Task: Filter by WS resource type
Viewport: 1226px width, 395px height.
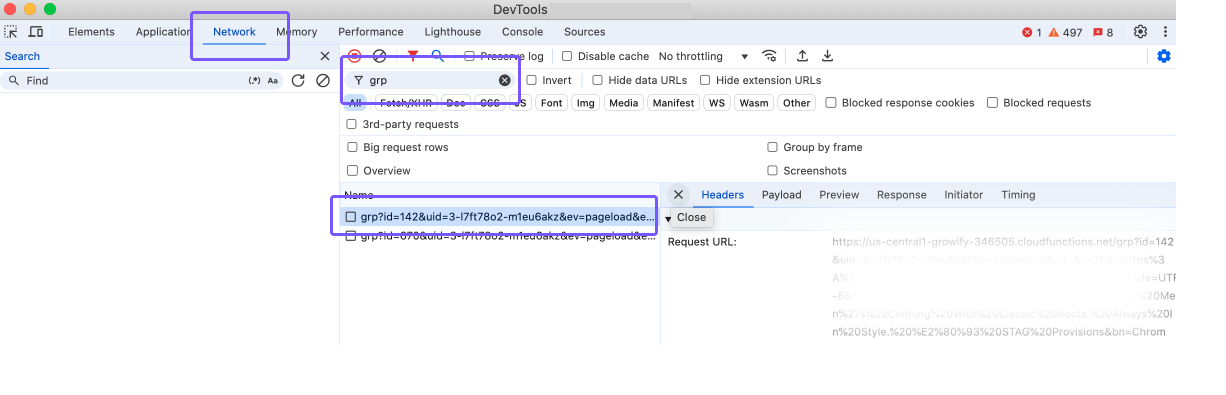Action: pyautogui.click(x=716, y=103)
